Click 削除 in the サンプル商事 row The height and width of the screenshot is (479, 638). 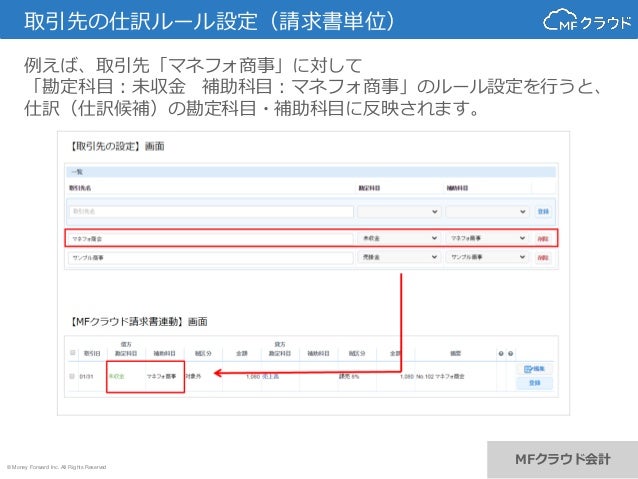click(x=543, y=258)
